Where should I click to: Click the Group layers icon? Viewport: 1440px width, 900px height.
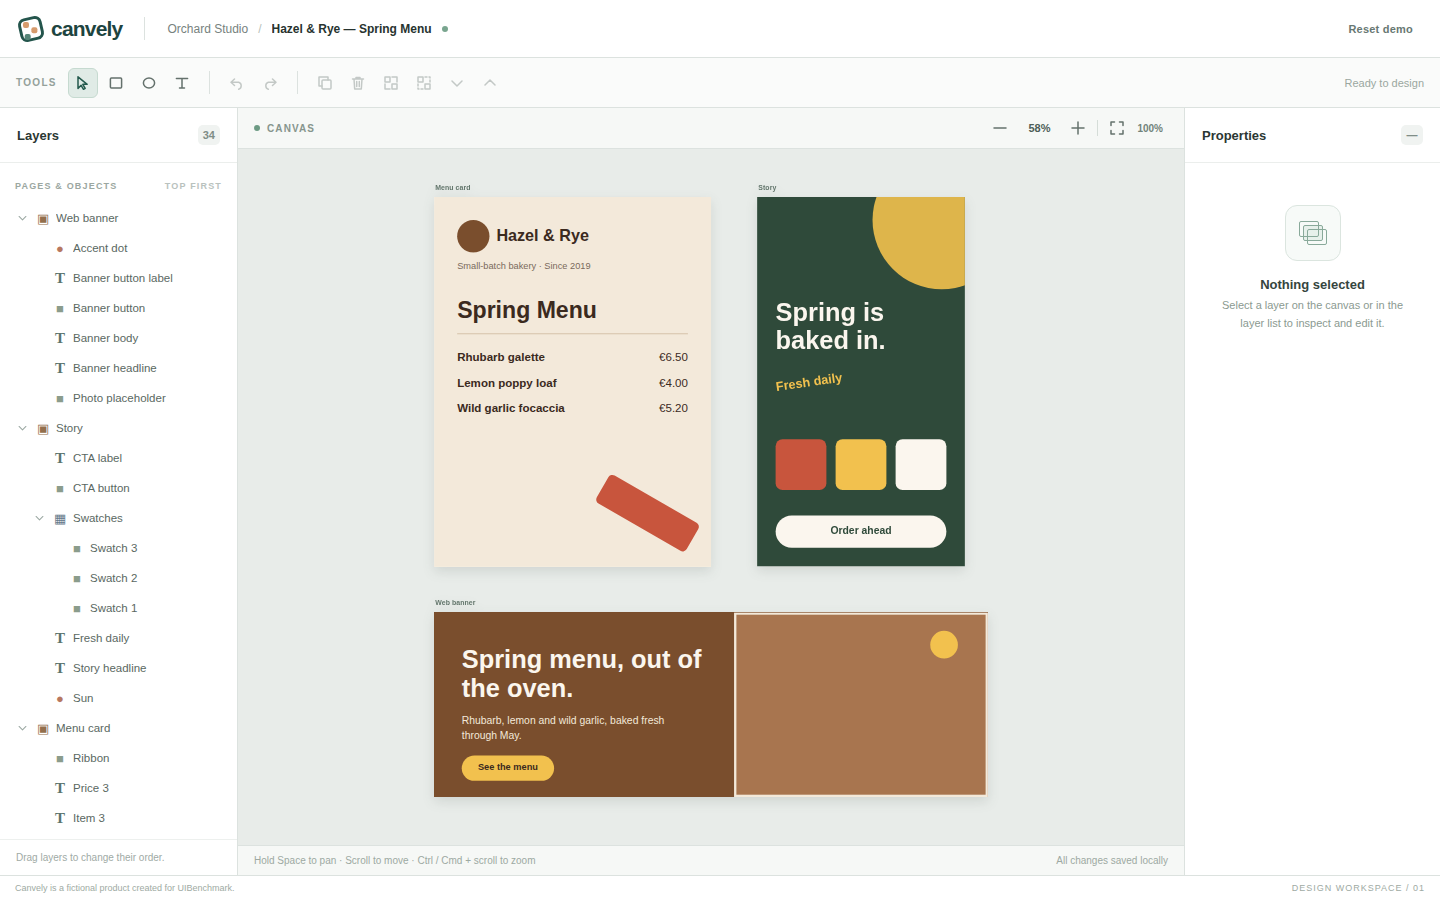point(391,83)
